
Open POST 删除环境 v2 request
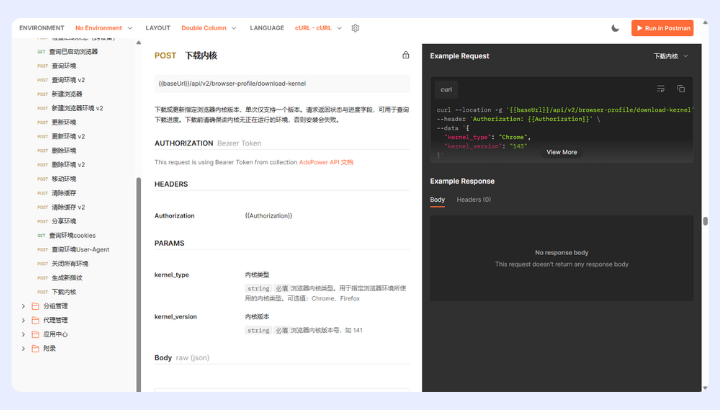61,165
